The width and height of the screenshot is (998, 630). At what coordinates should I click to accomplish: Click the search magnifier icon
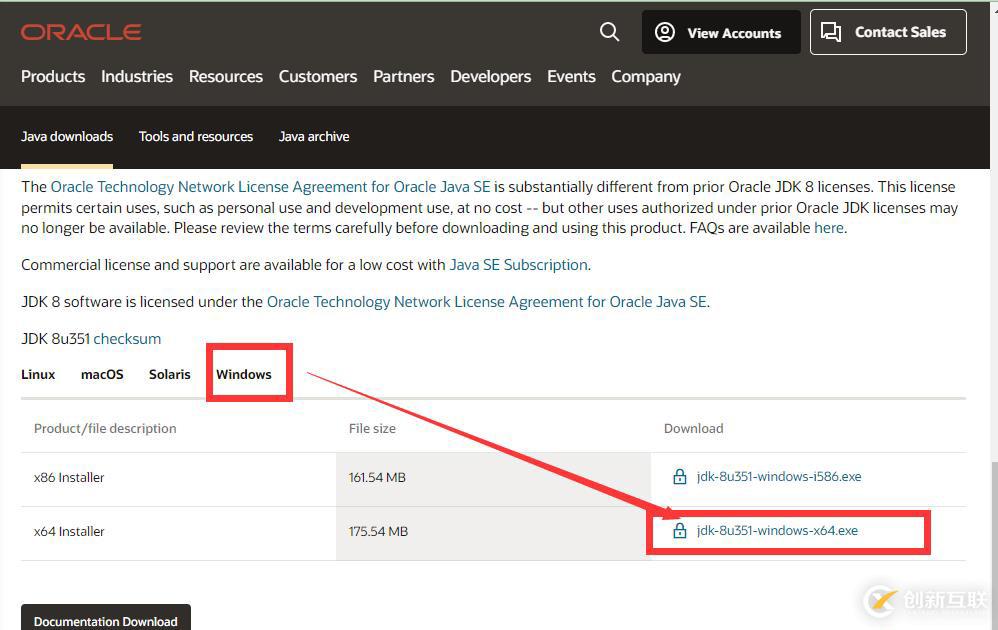(609, 32)
